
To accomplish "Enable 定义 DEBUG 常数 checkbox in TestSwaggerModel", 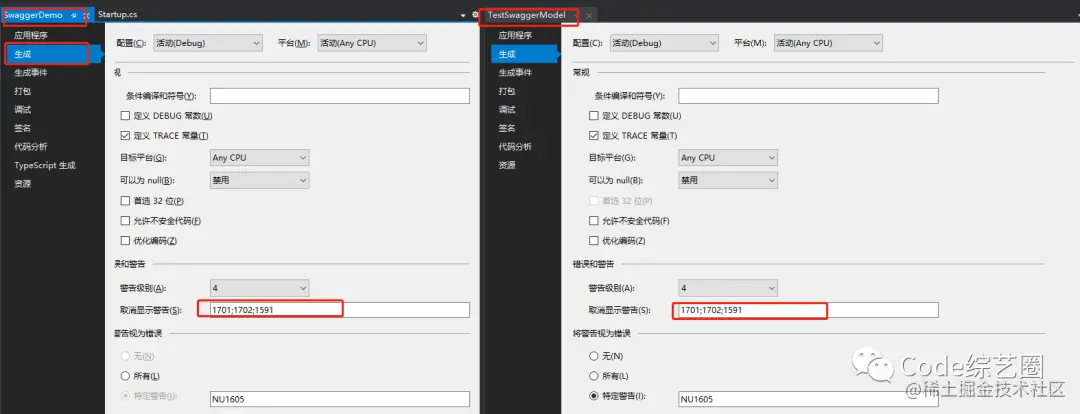I will (x=594, y=116).
